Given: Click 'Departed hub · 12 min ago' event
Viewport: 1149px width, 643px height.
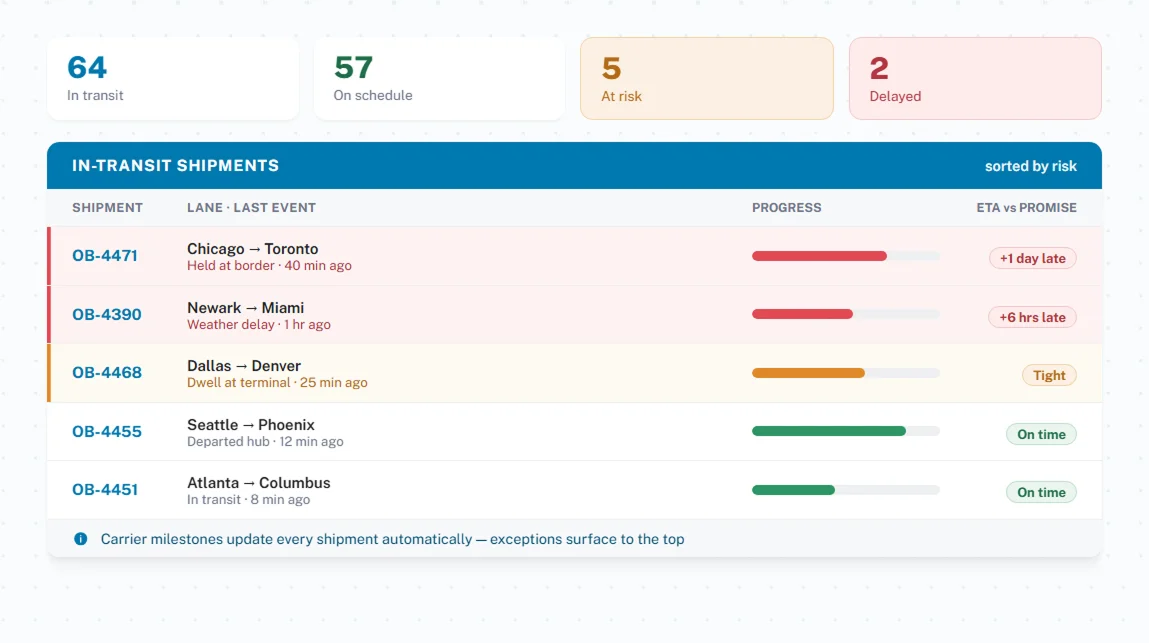Looking at the screenshot, I should (x=265, y=441).
